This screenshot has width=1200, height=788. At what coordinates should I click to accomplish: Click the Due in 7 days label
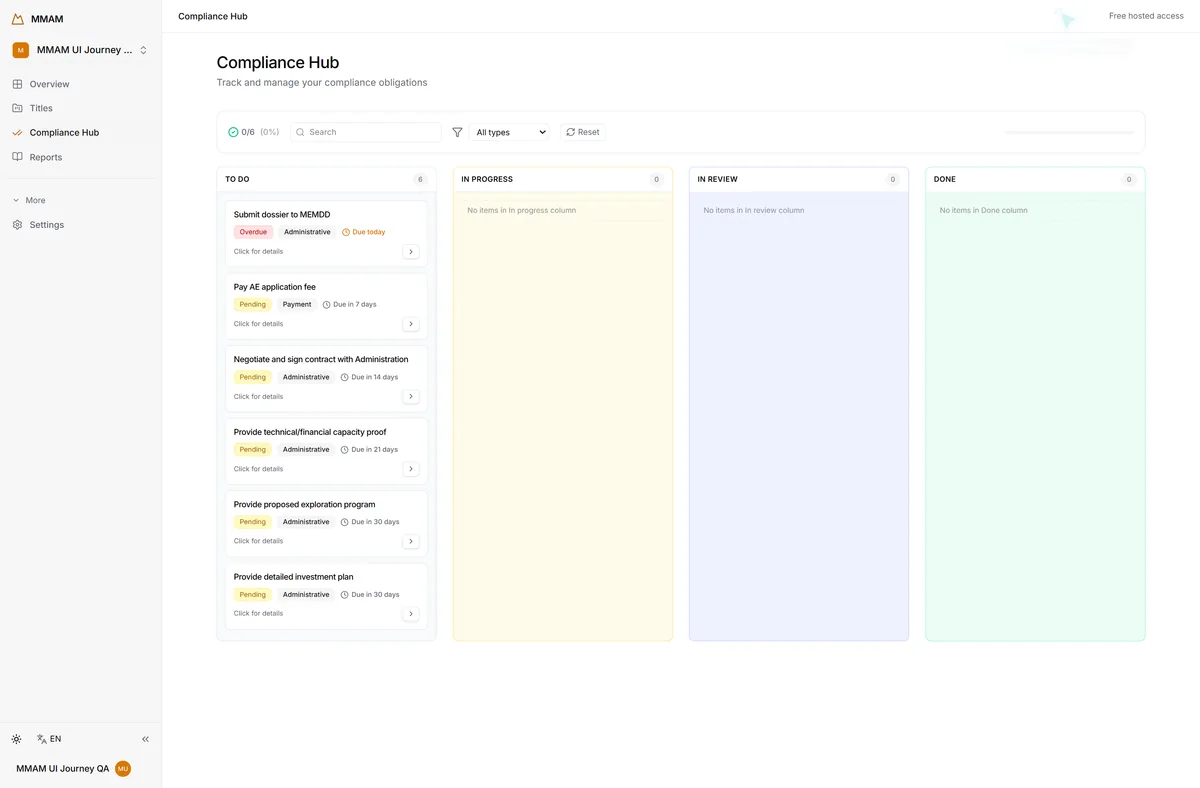[x=350, y=304]
